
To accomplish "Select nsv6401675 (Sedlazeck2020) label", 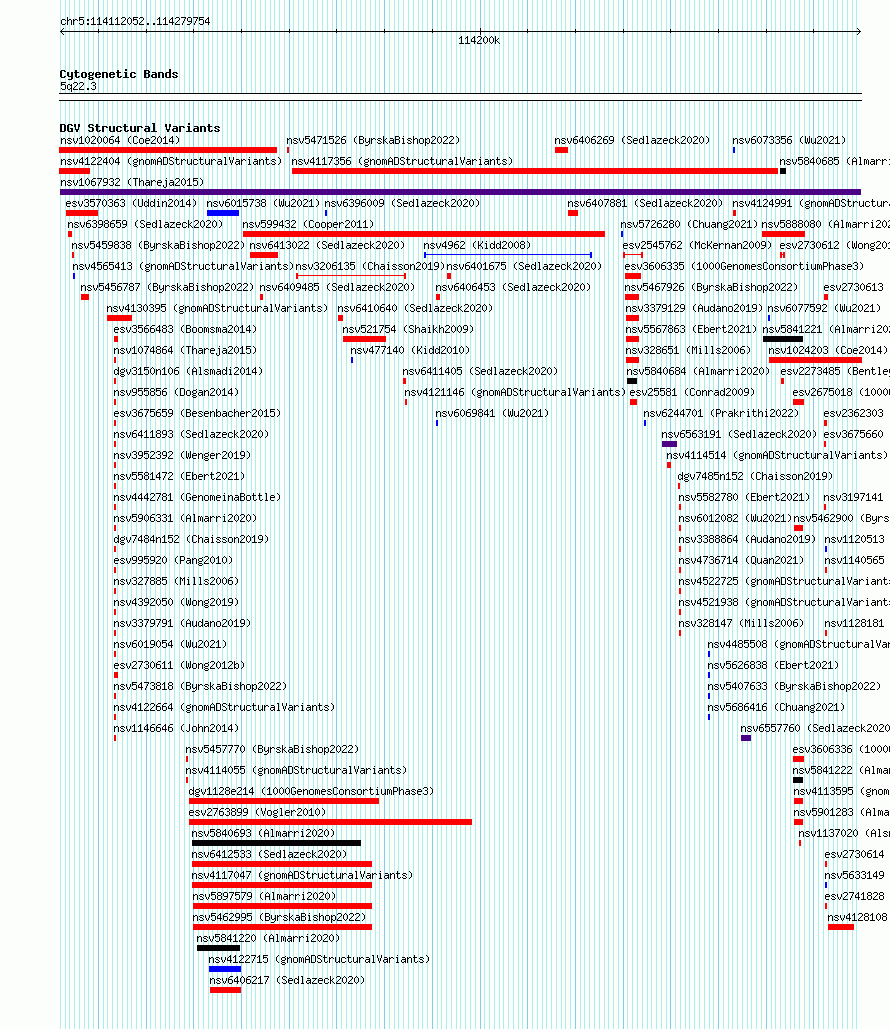I will click(x=524, y=266).
